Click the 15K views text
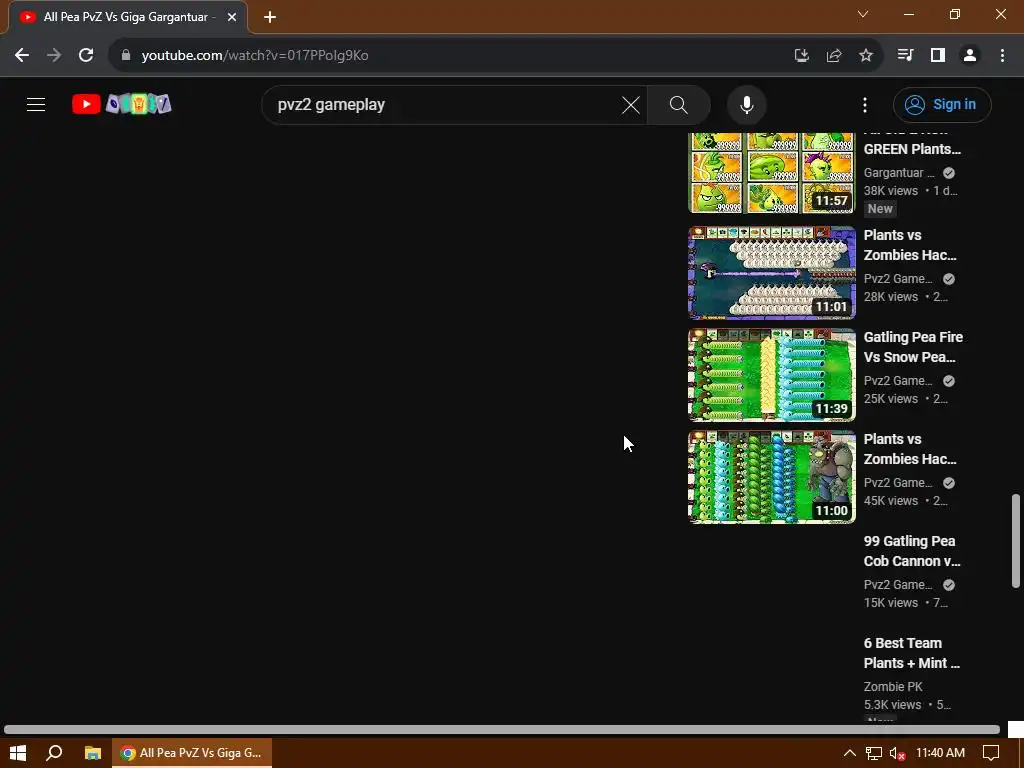The width and height of the screenshot is (1024, 768). (x=889, y=603)
